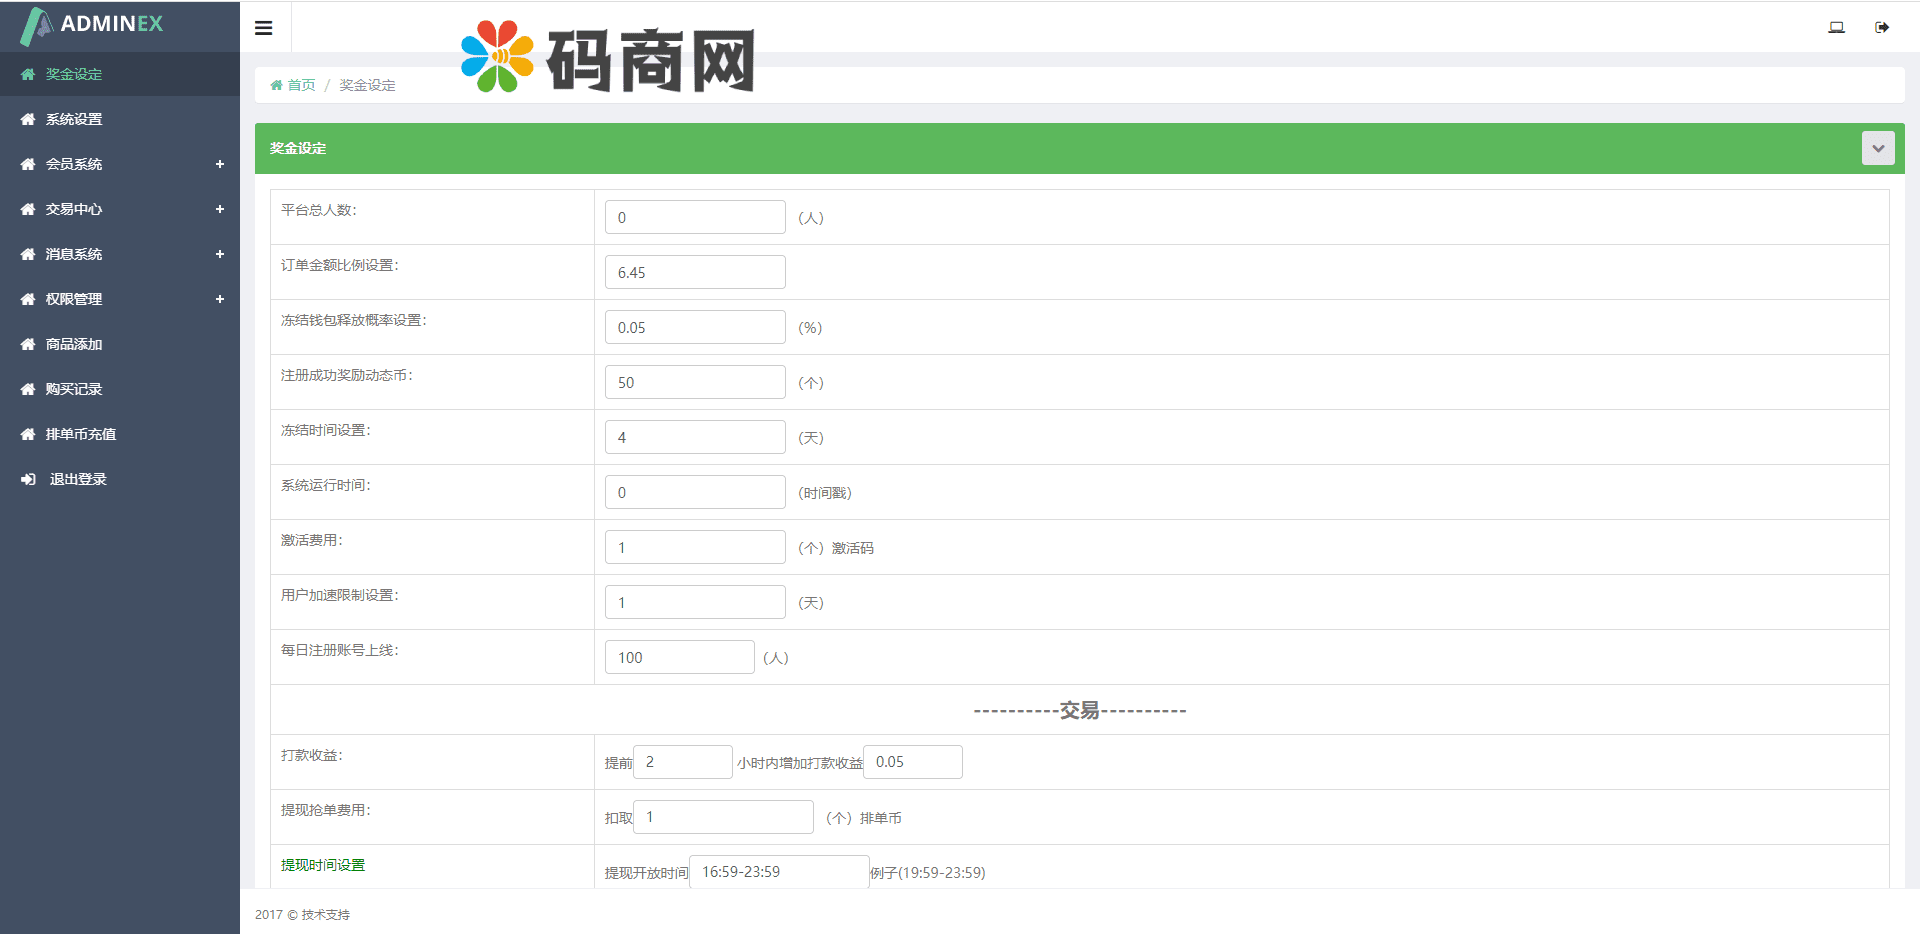Open 购买记录 in the sidebar
The width and height of the screenshot is (1920, 934).
coord(74,389)
